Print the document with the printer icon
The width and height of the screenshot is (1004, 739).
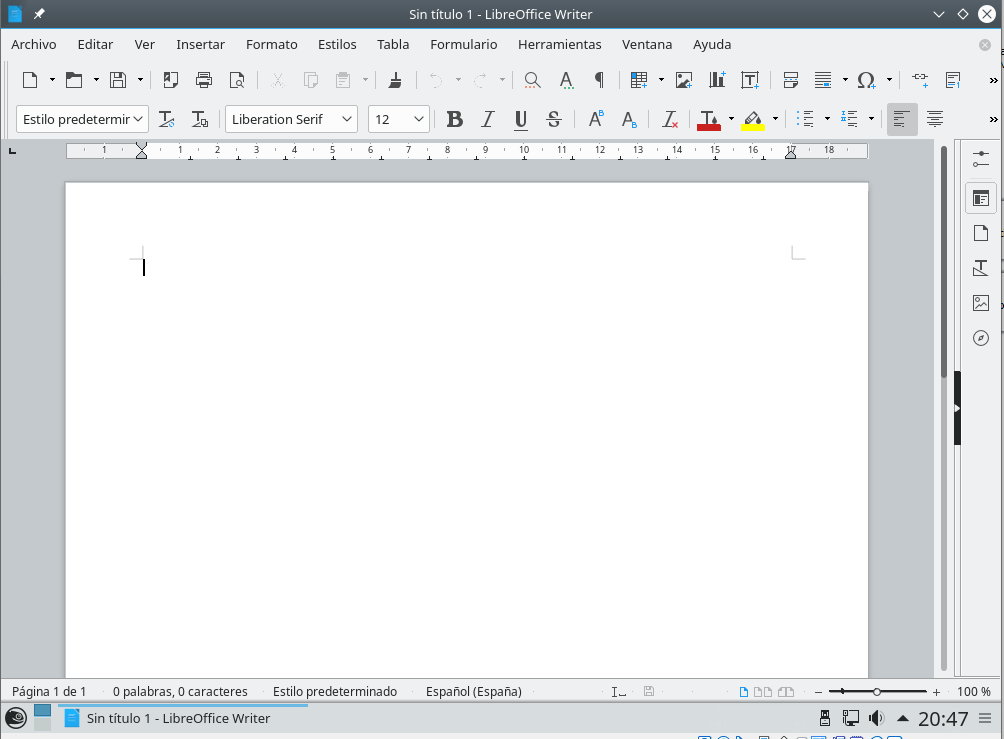(204, 80)
